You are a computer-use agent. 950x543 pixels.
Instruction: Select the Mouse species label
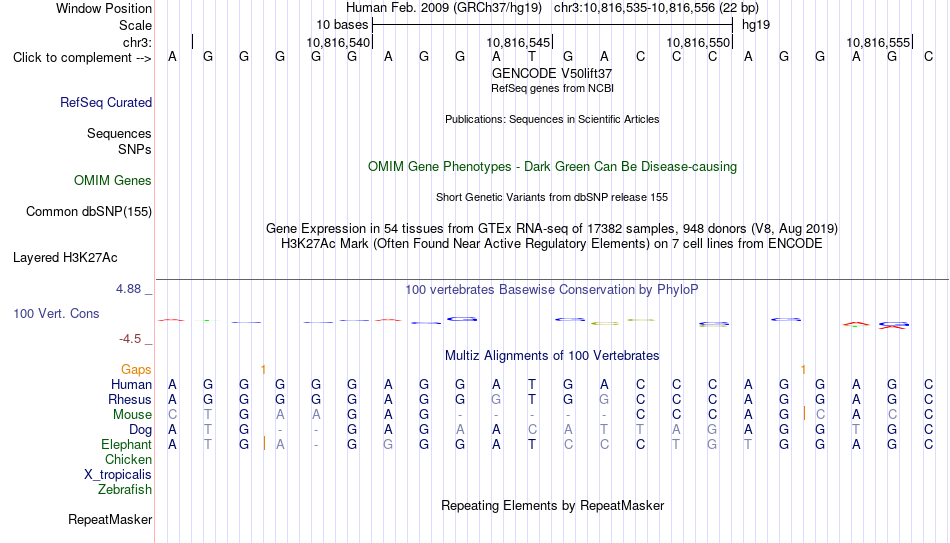tap(132, 415)
